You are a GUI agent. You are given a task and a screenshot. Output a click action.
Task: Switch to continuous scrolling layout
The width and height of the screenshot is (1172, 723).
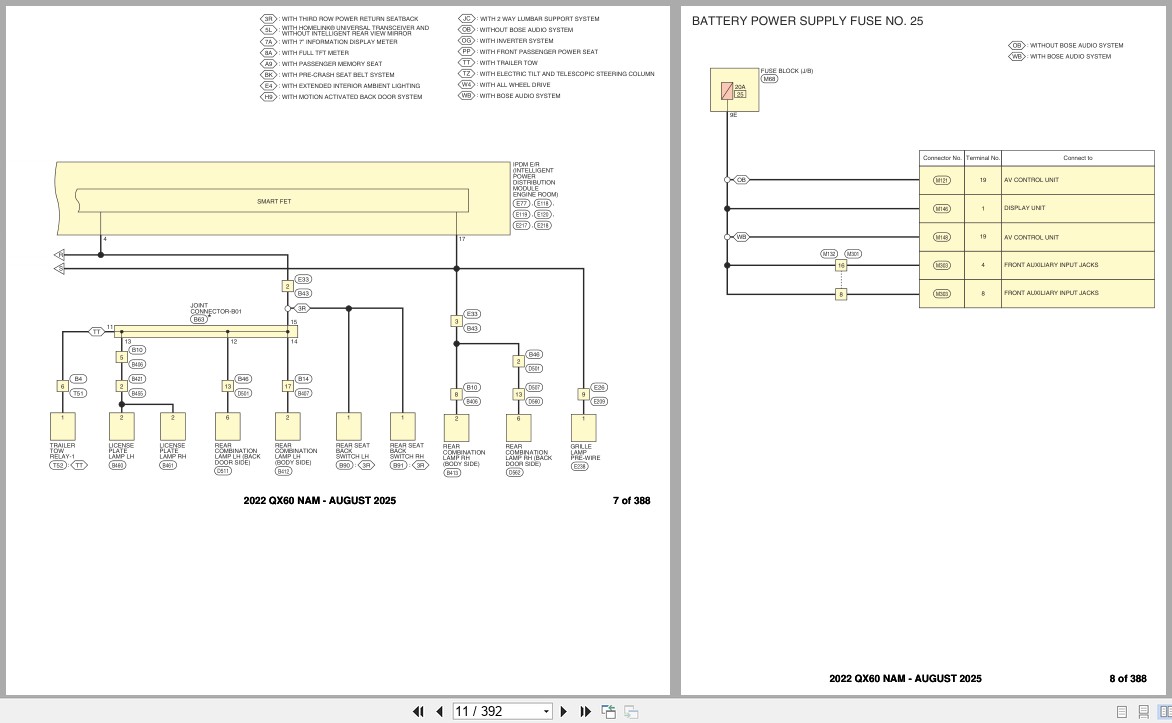pos(1144,712)
